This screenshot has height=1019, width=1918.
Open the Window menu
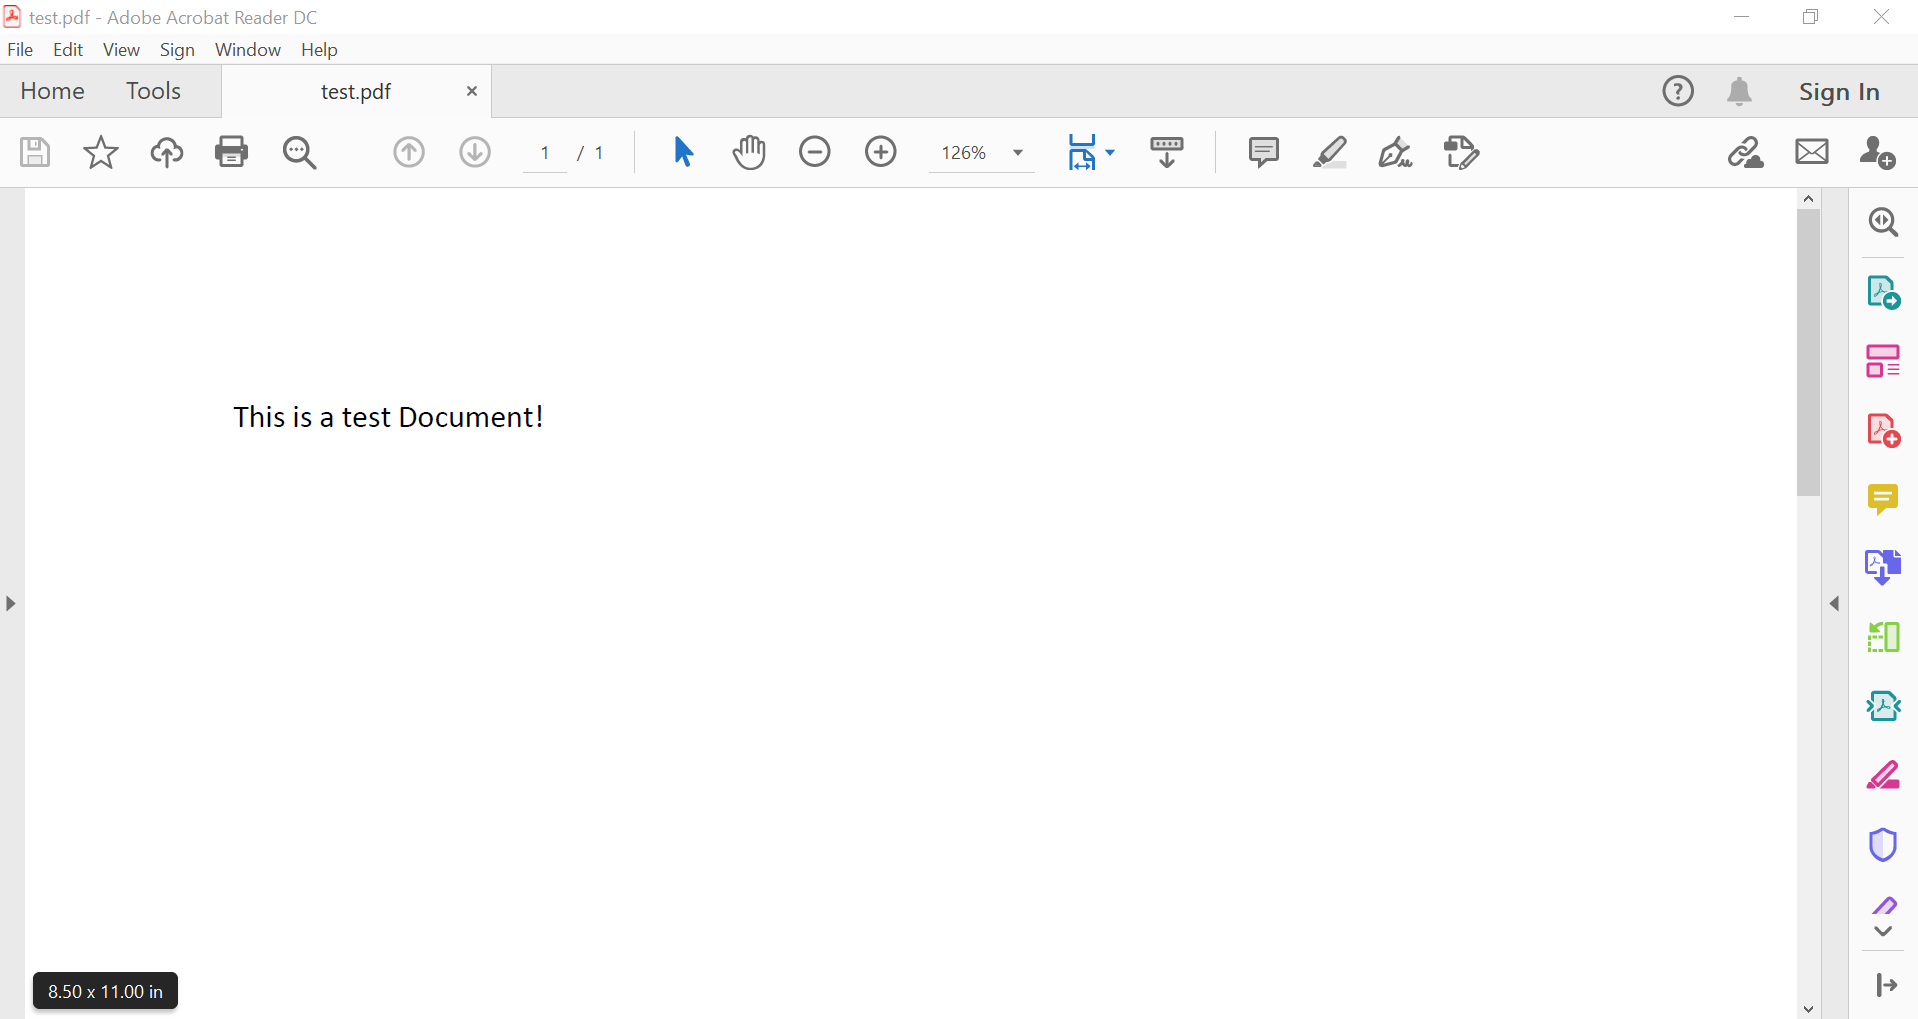point(248,49)
